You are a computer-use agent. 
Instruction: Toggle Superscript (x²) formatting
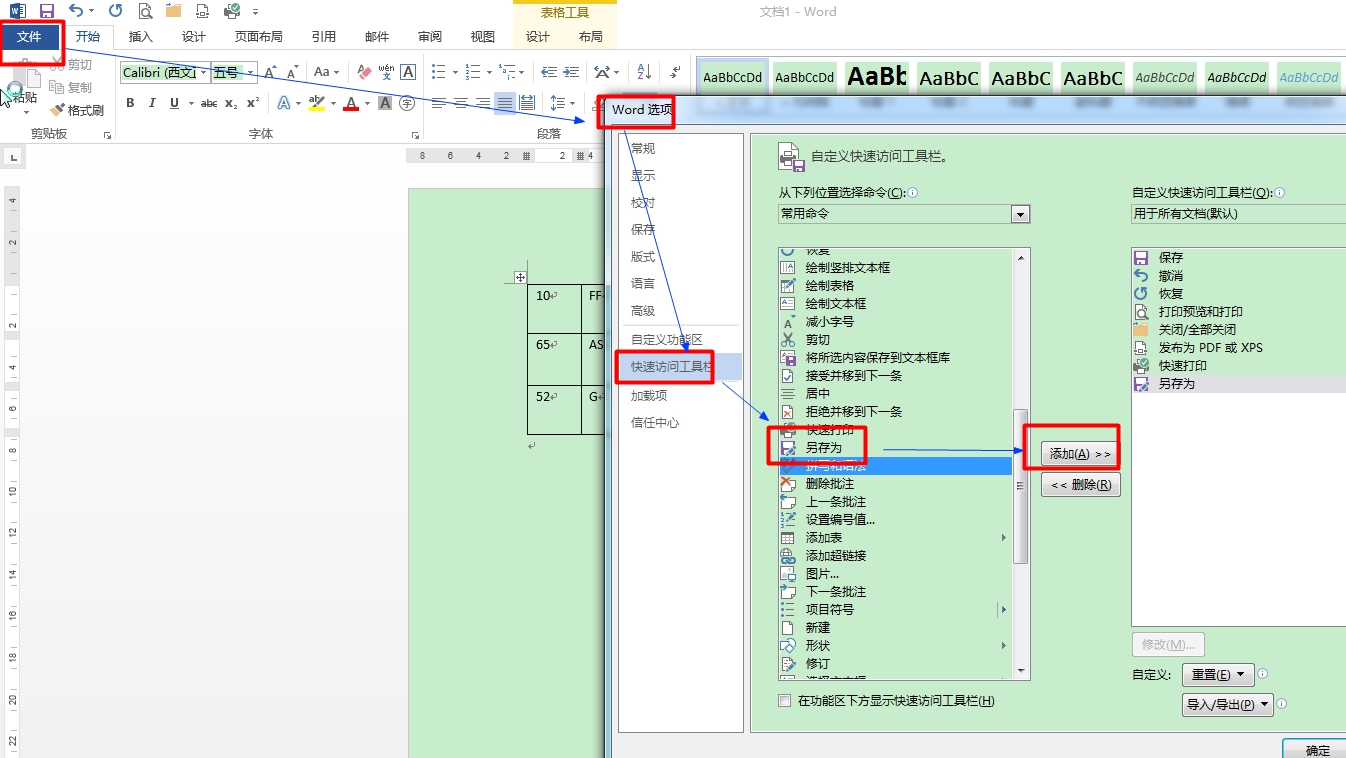tap(253, 103)
